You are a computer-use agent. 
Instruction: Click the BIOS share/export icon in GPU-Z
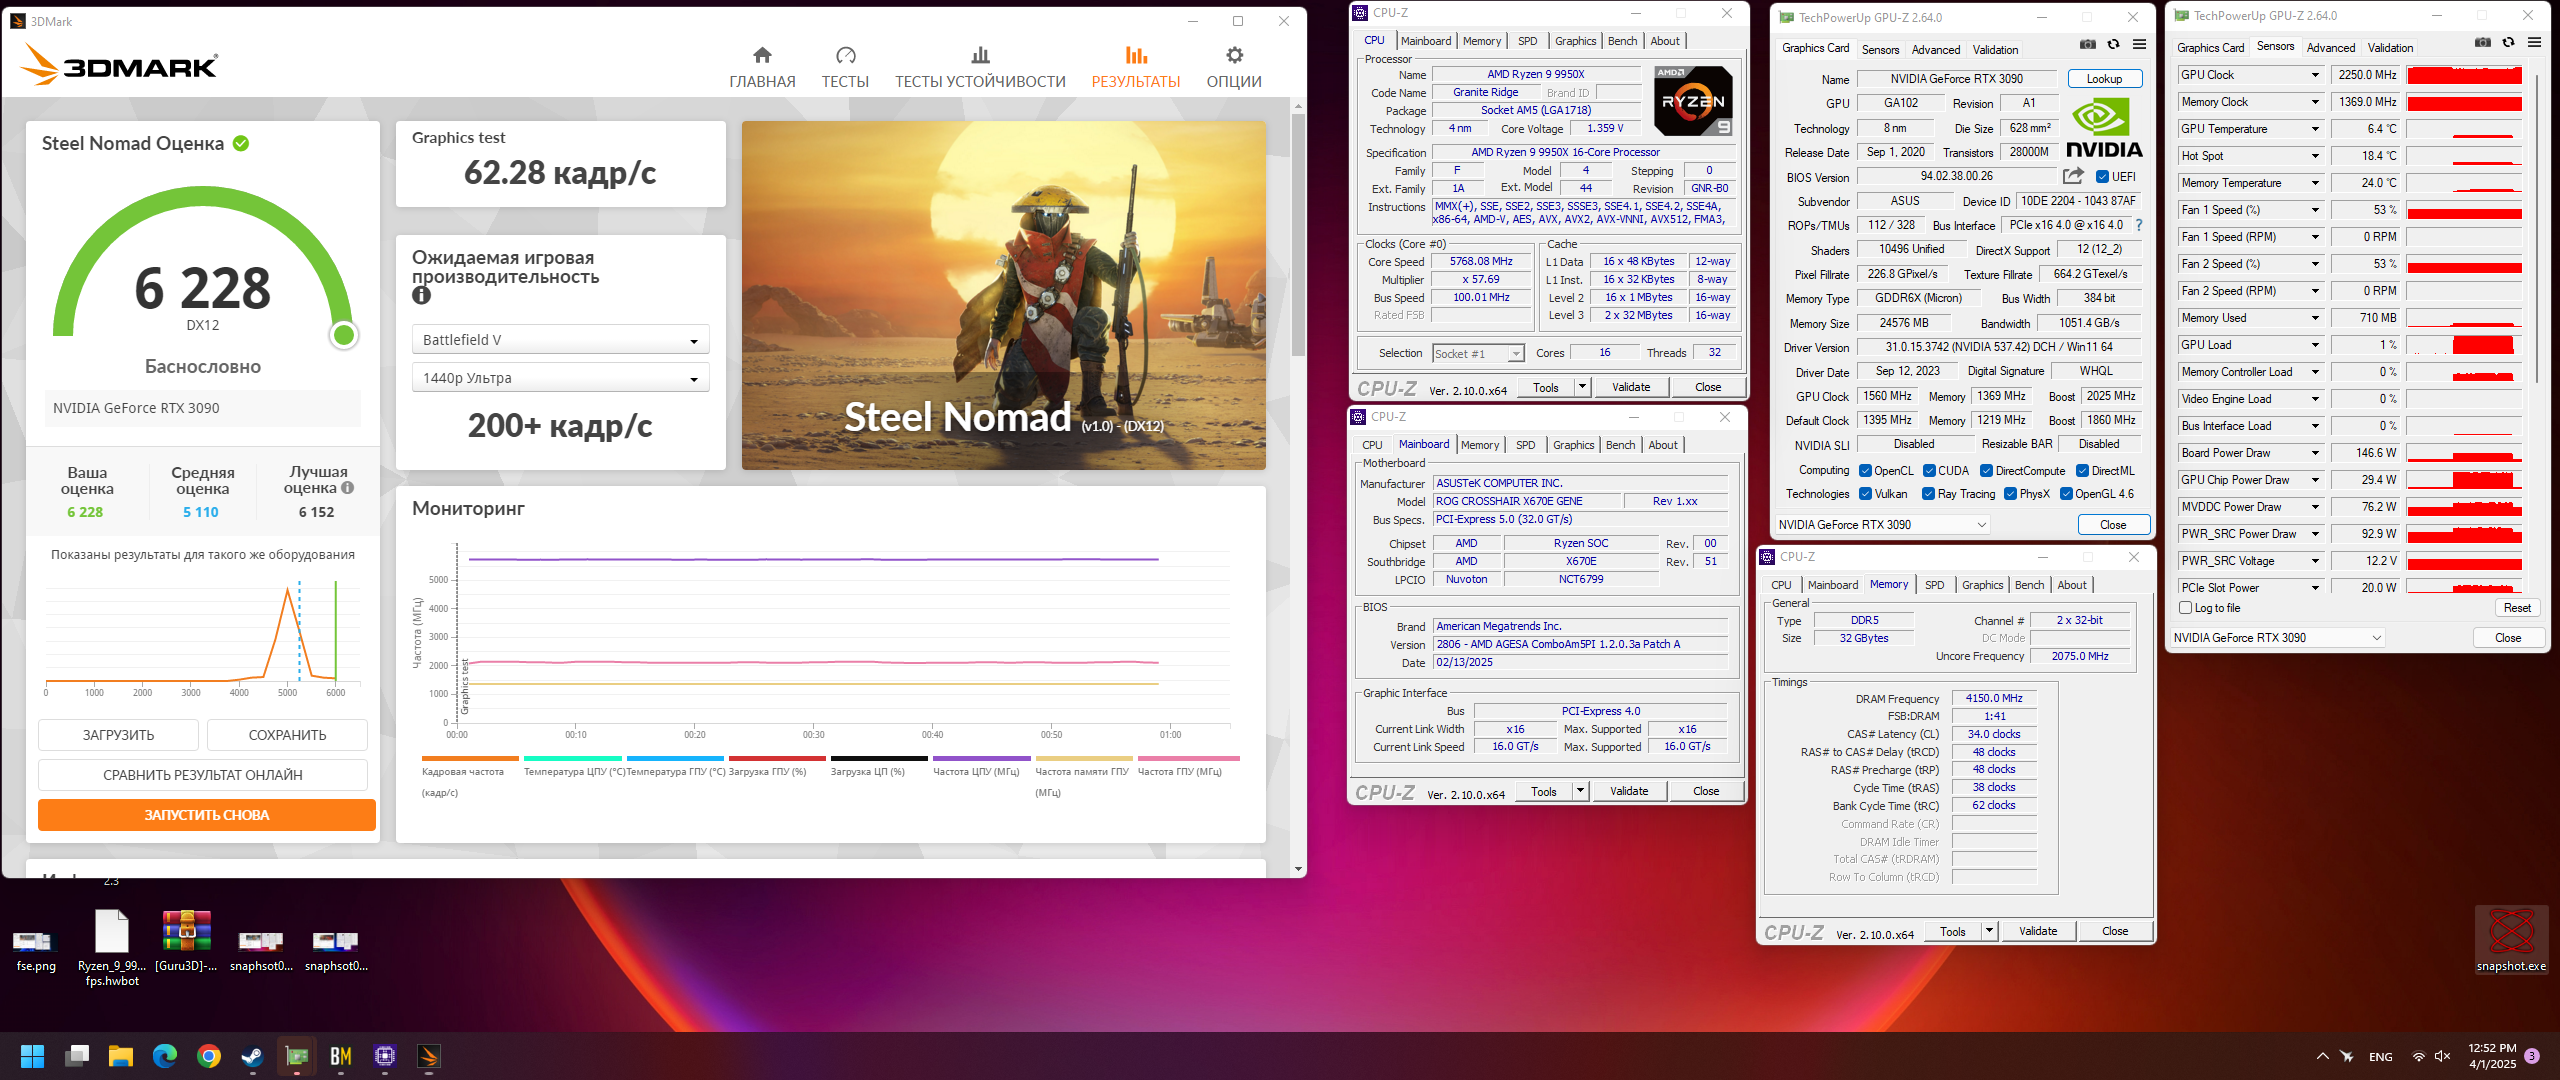2073,176
